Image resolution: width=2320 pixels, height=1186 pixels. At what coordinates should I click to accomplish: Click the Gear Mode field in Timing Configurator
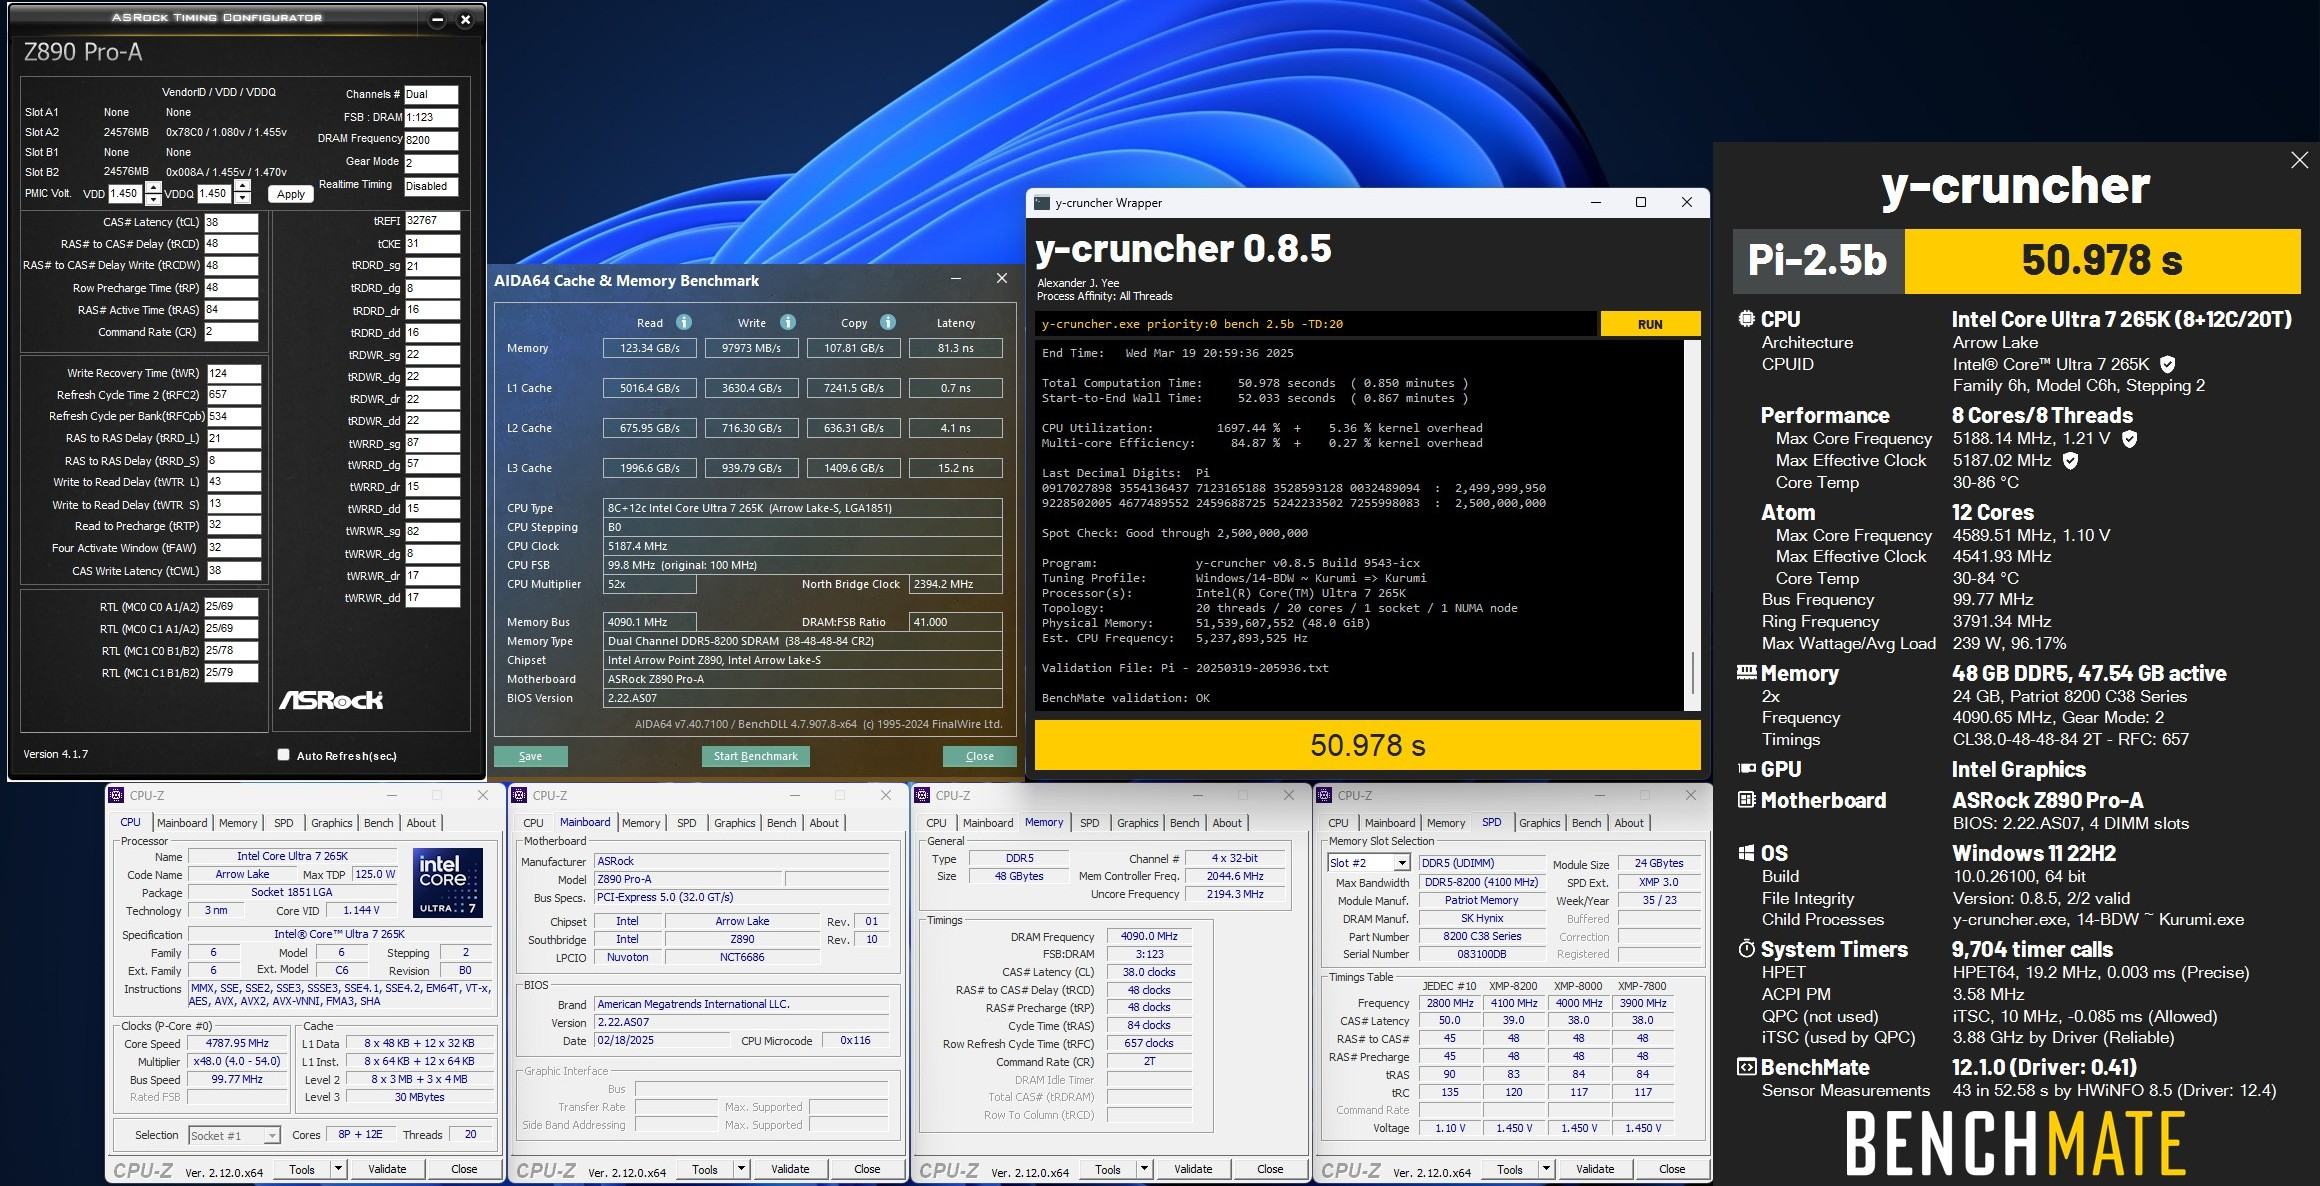431,163
